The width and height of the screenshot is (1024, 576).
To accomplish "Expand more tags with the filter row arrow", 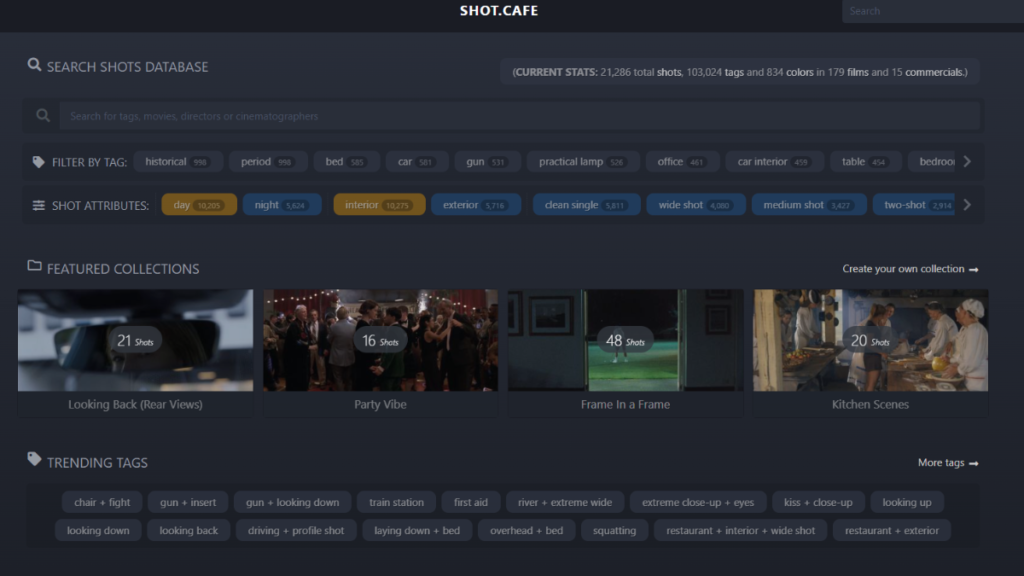I will point(967,162).
